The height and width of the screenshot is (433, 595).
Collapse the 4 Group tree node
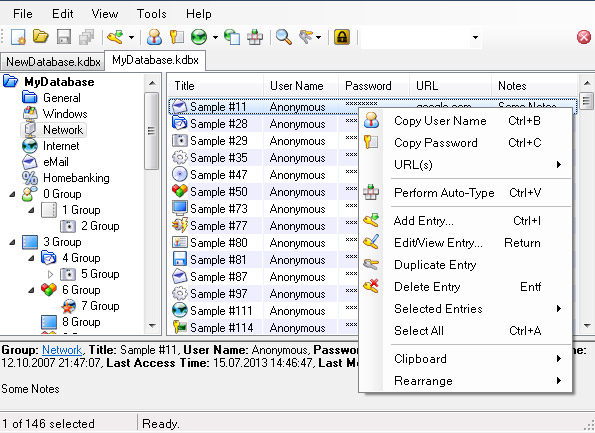(x=31, y=258)
